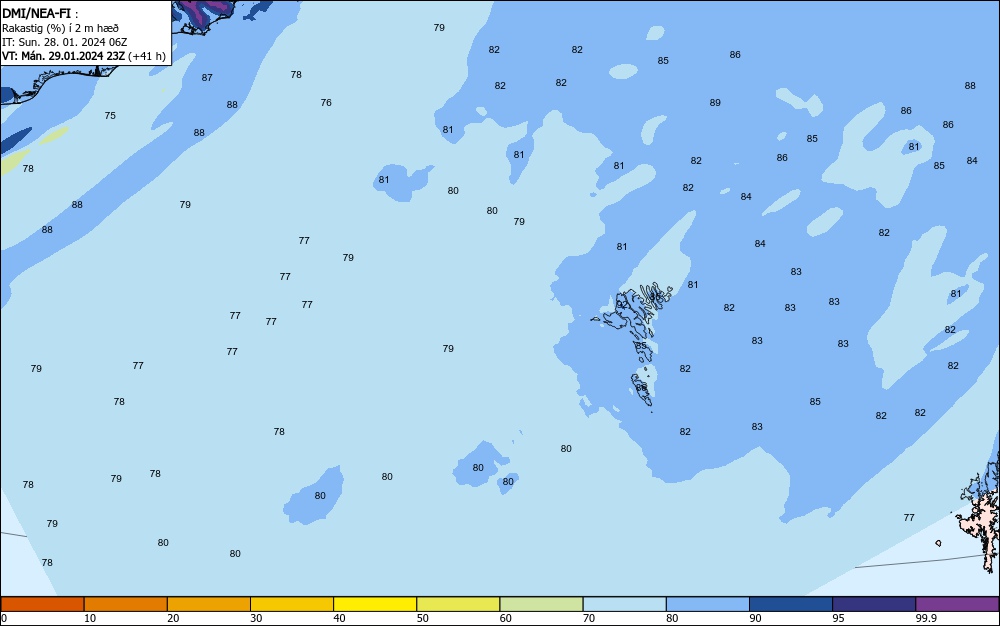Select the 80–90 medium blue legend swatch
The height and width of the screenshot is (626, 1000).
pyautogui.click(x=708, y=604)
